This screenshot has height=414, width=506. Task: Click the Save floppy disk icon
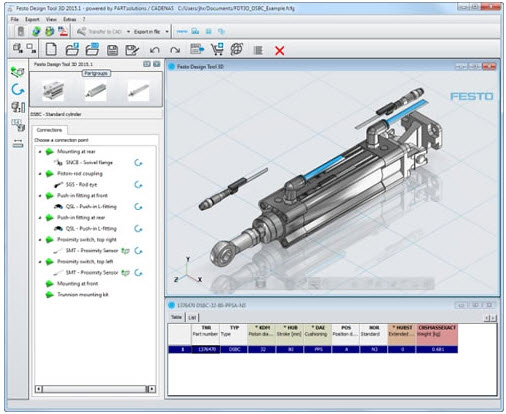tap(112, 50)
